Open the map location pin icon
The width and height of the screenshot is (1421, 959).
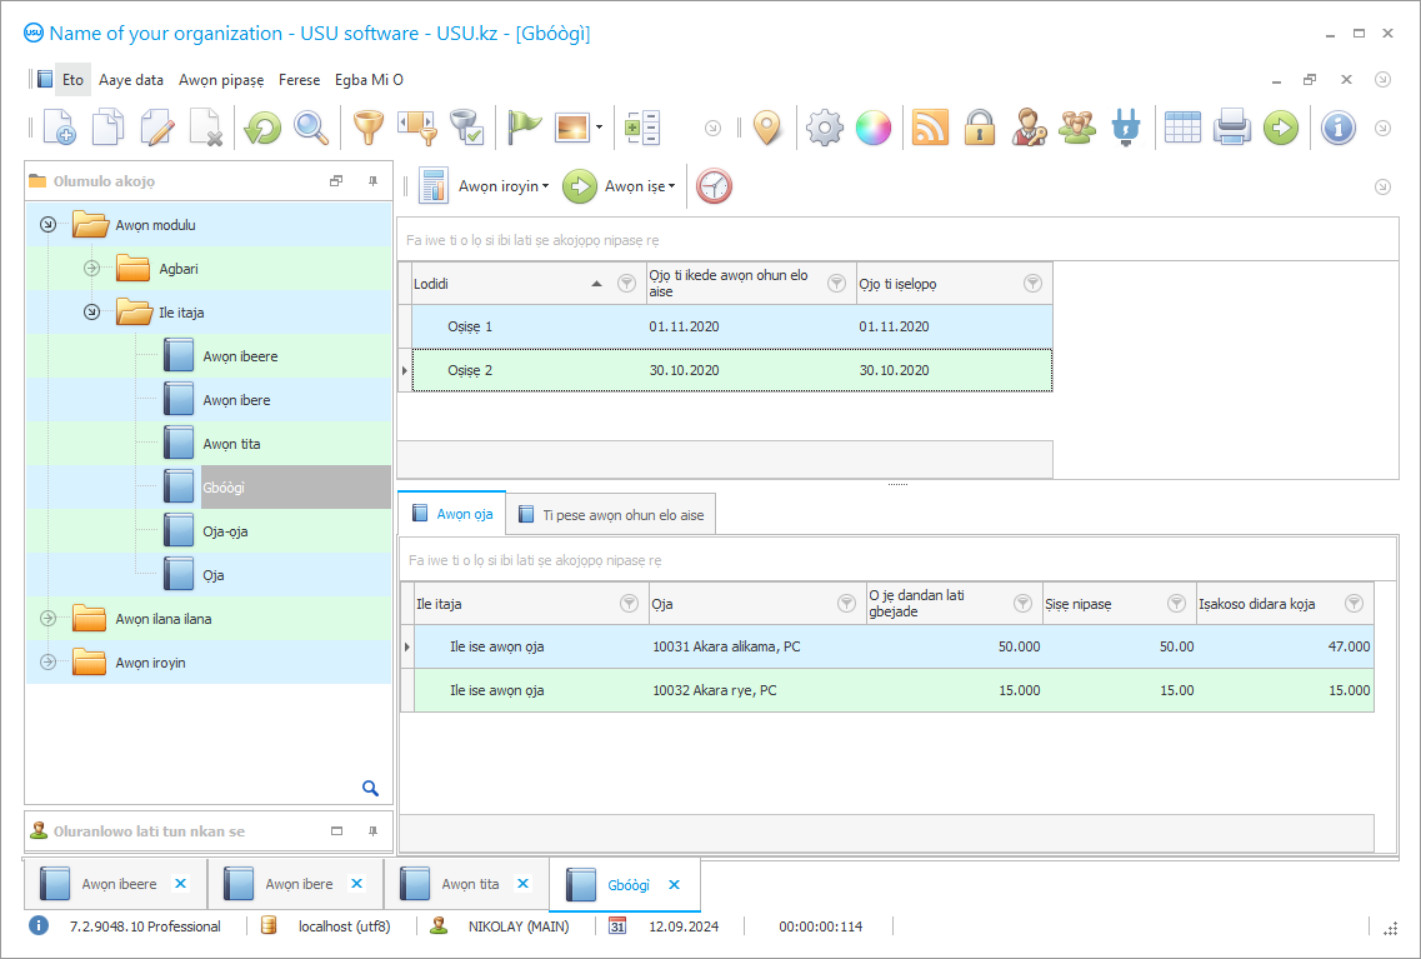tap(767, 128)
